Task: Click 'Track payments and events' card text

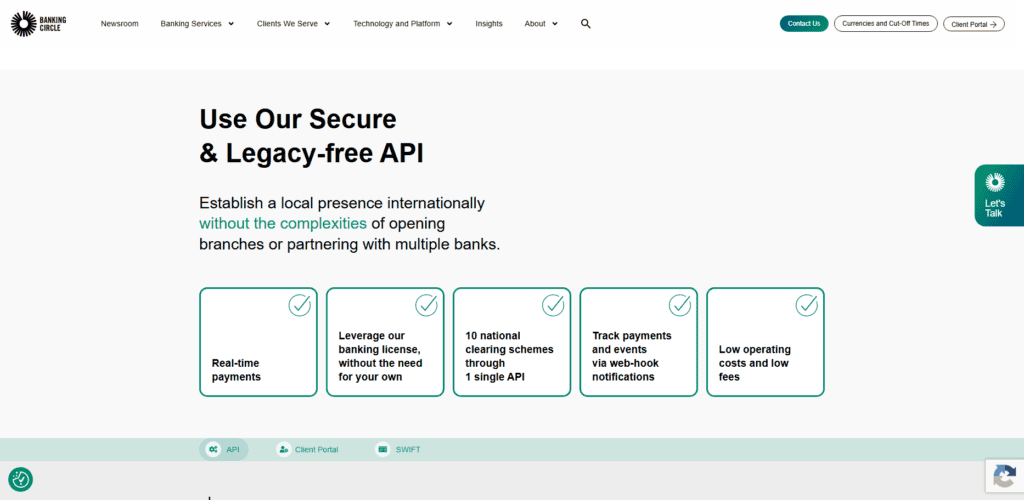Action: click(632, 356)
